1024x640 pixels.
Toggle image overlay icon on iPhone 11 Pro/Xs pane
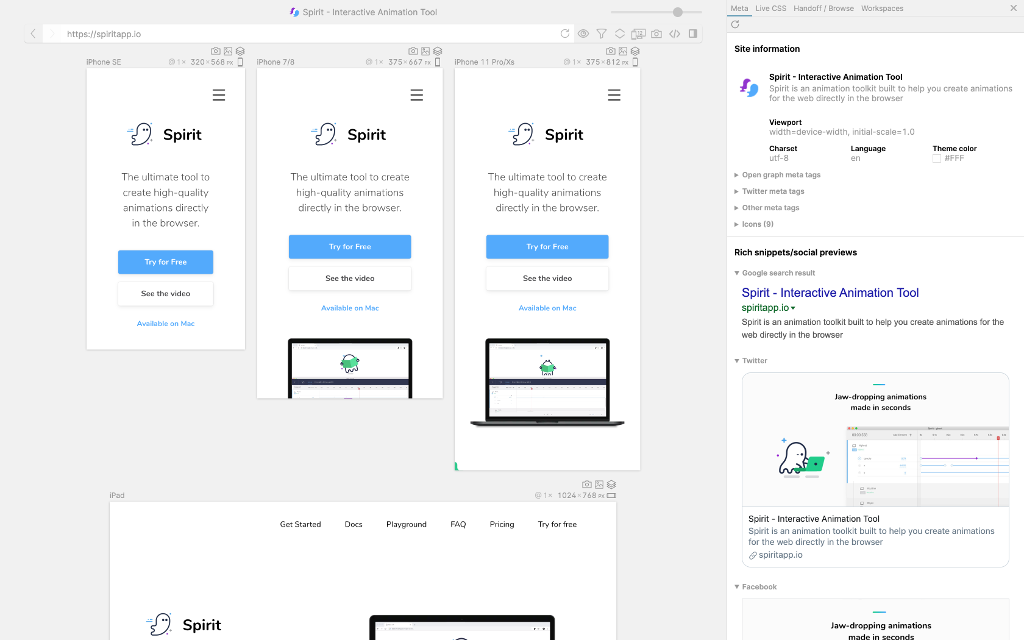(623, 51)
